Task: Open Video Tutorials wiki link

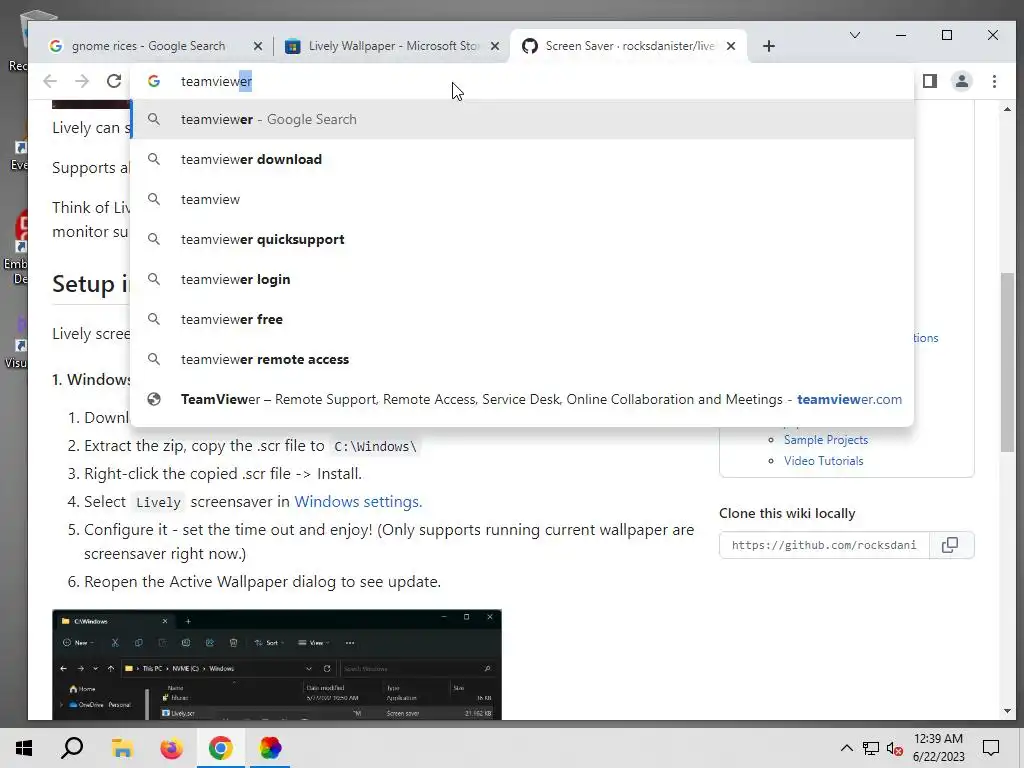Action: coord(824,460)
